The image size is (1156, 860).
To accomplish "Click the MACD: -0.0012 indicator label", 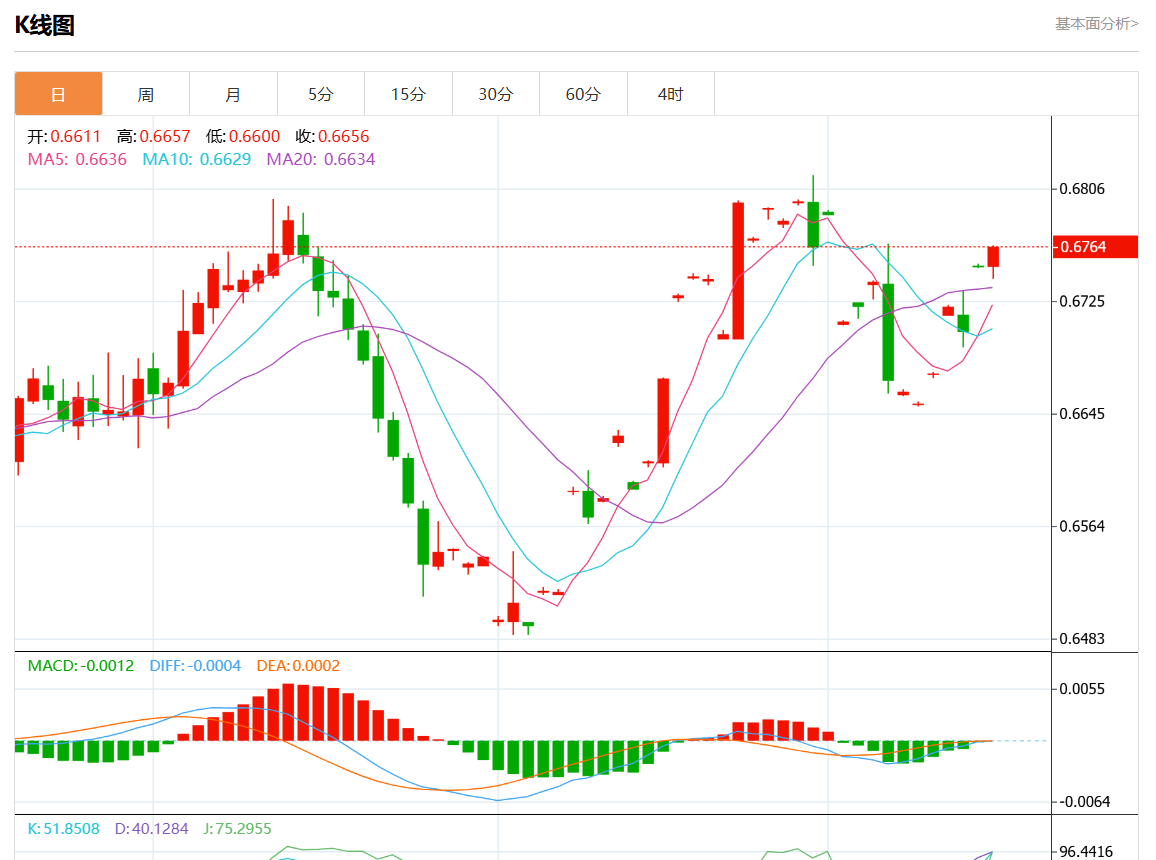I will click(81, 665).
